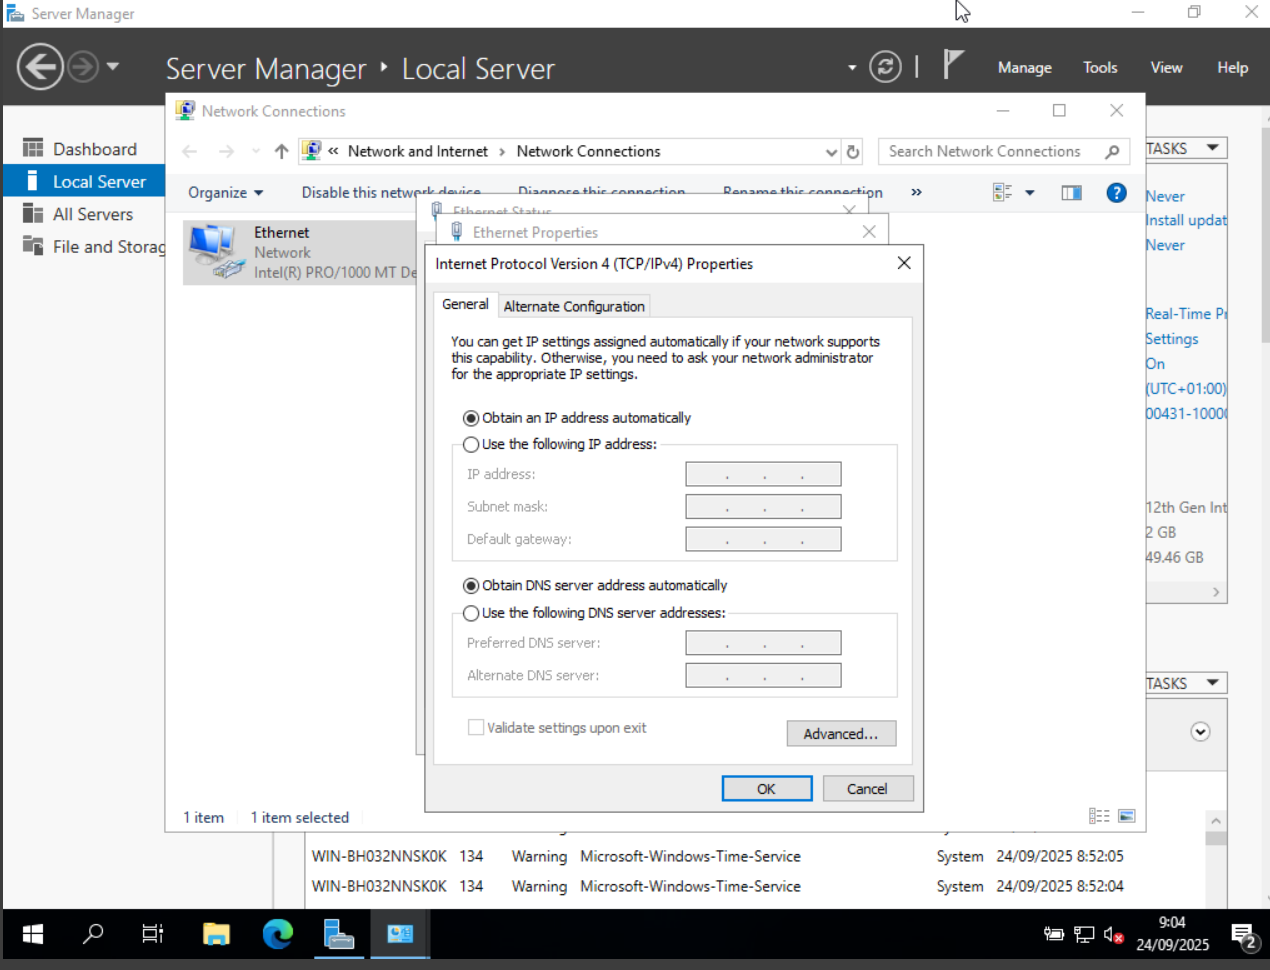
Task: Click the Up arrow in Network Connections
Action: click(281, 152)
